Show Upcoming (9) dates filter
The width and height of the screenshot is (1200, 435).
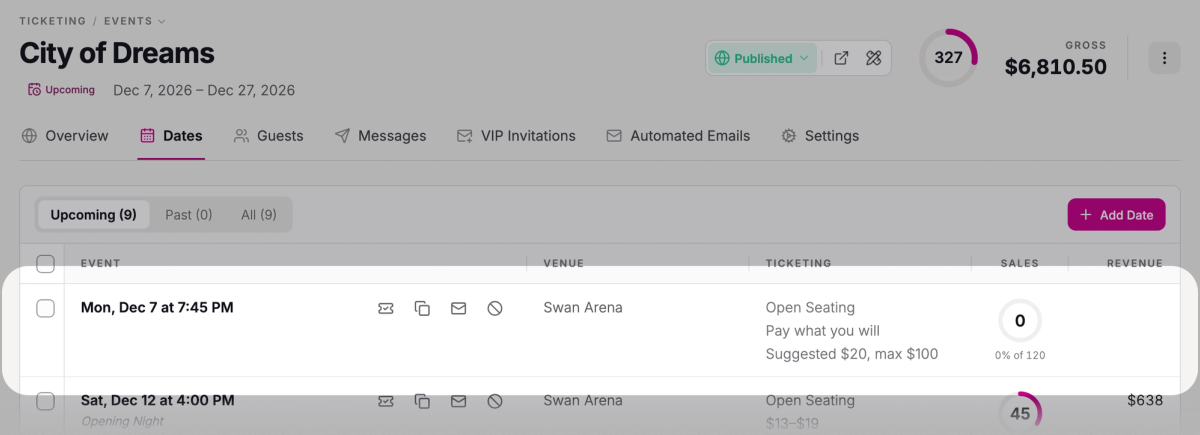click(93, 214)
